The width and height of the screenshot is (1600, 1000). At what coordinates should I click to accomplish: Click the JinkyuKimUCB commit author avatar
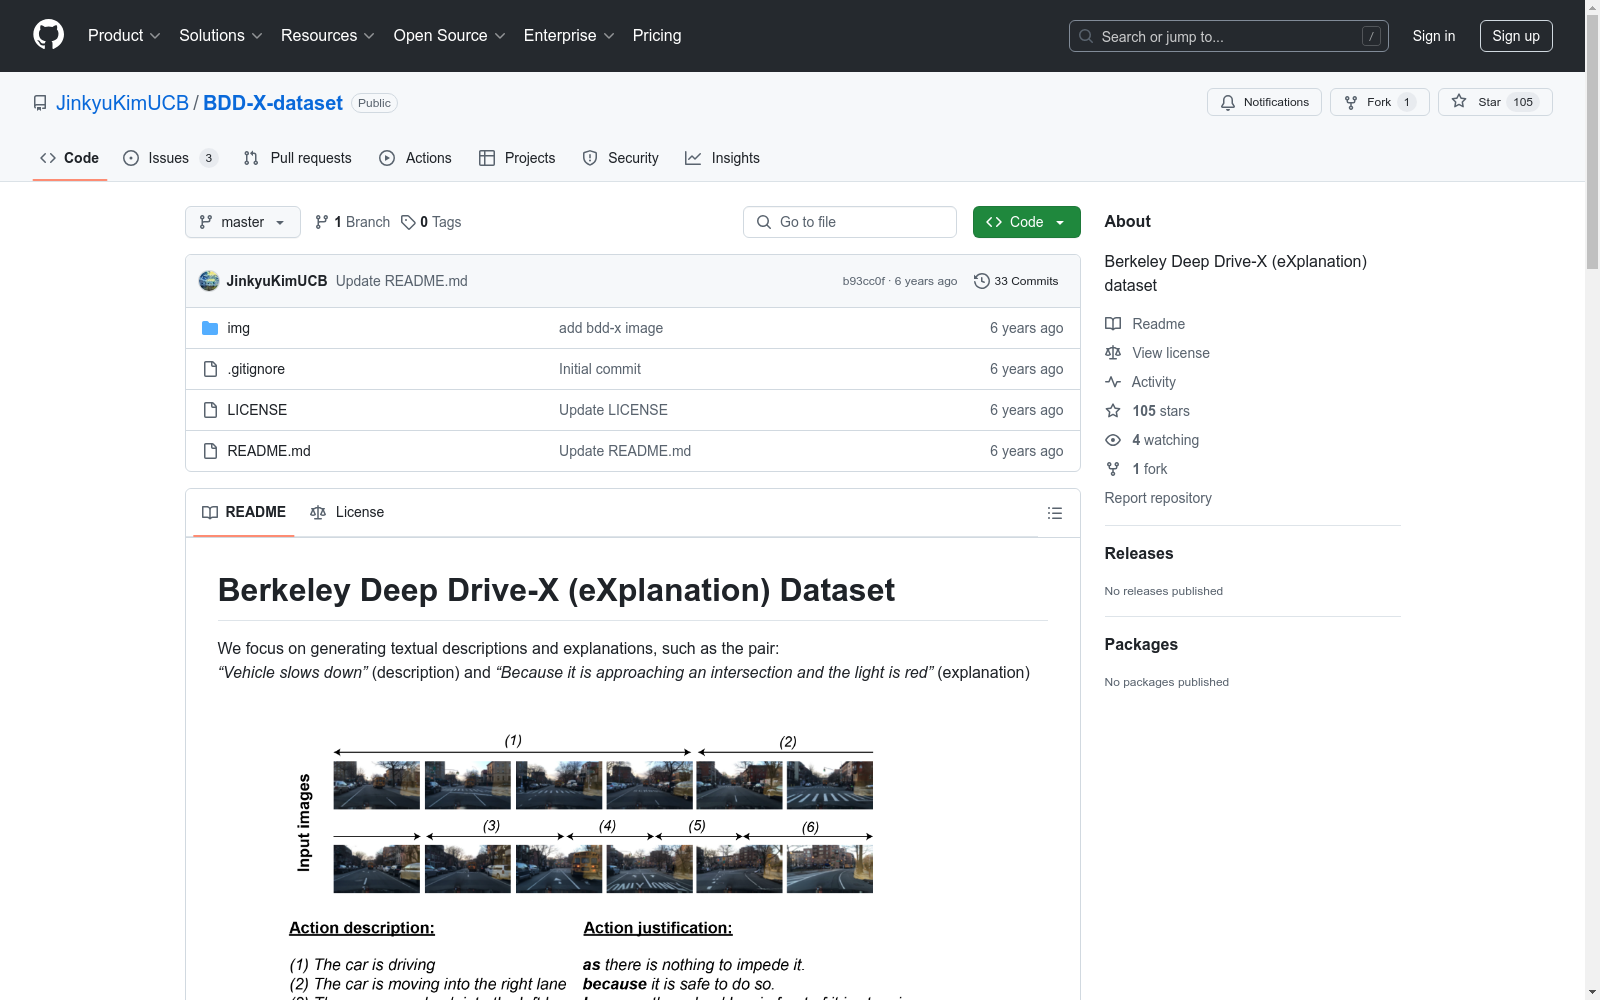(209, 281)
